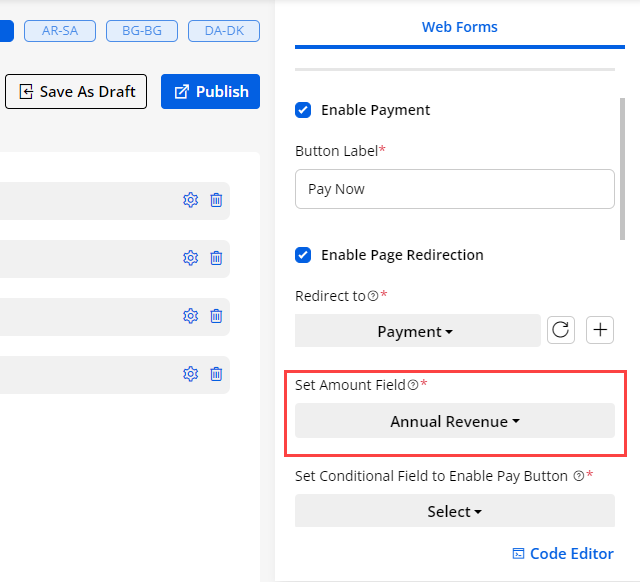Select the AR-SA language tab

pyautogui.click(x=60, y=31)
